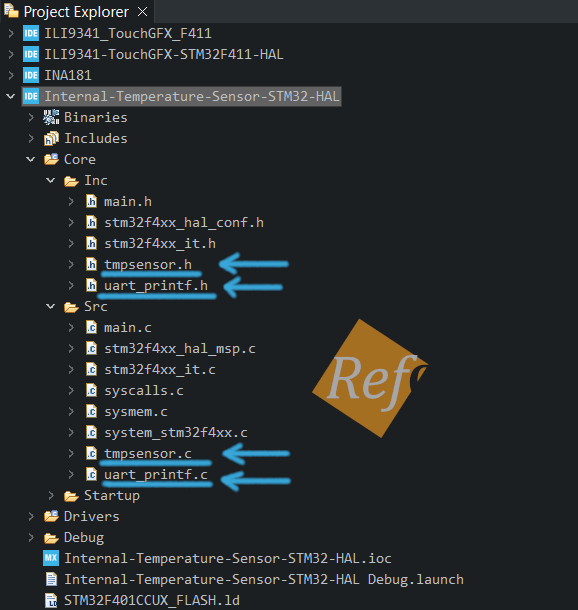578x610 pixels.
Task: Click the C file icon next to main.c
Action: point(91,328)
